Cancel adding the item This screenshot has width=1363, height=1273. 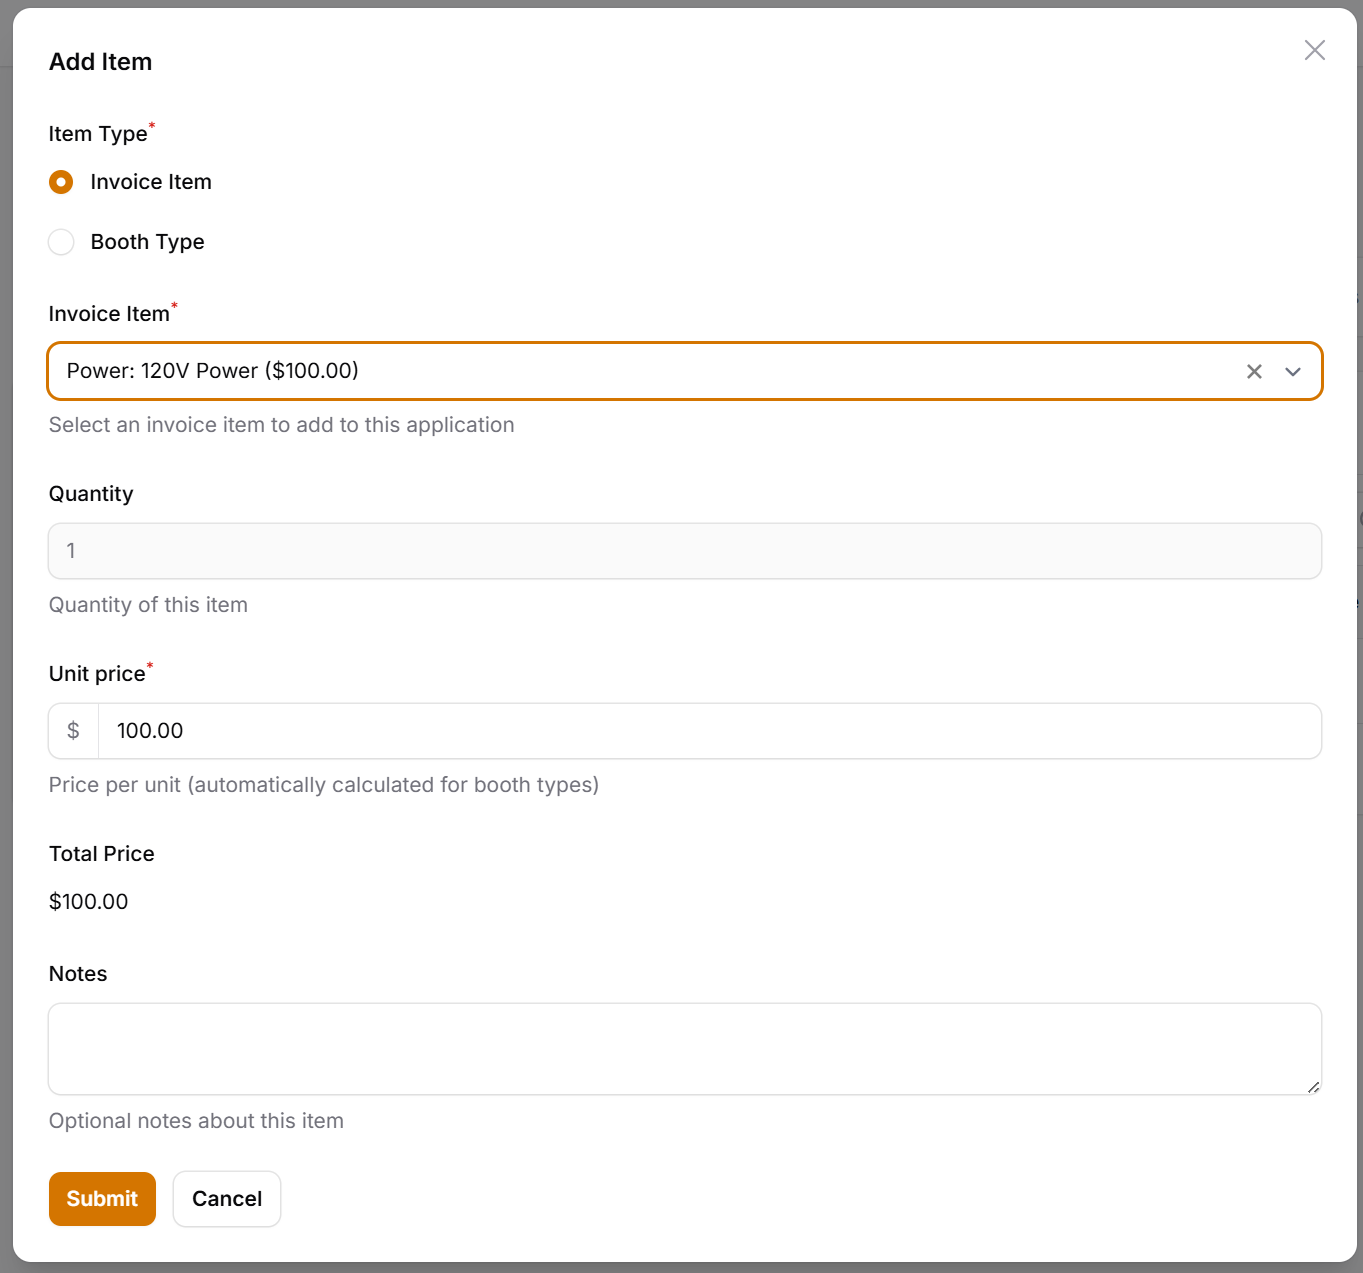(227, 1199)
